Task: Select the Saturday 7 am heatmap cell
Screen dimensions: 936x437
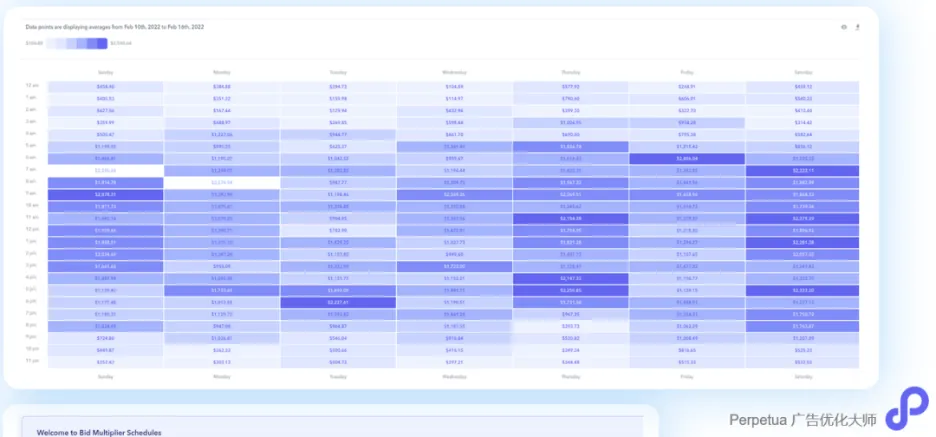Action: pos(803,171)
